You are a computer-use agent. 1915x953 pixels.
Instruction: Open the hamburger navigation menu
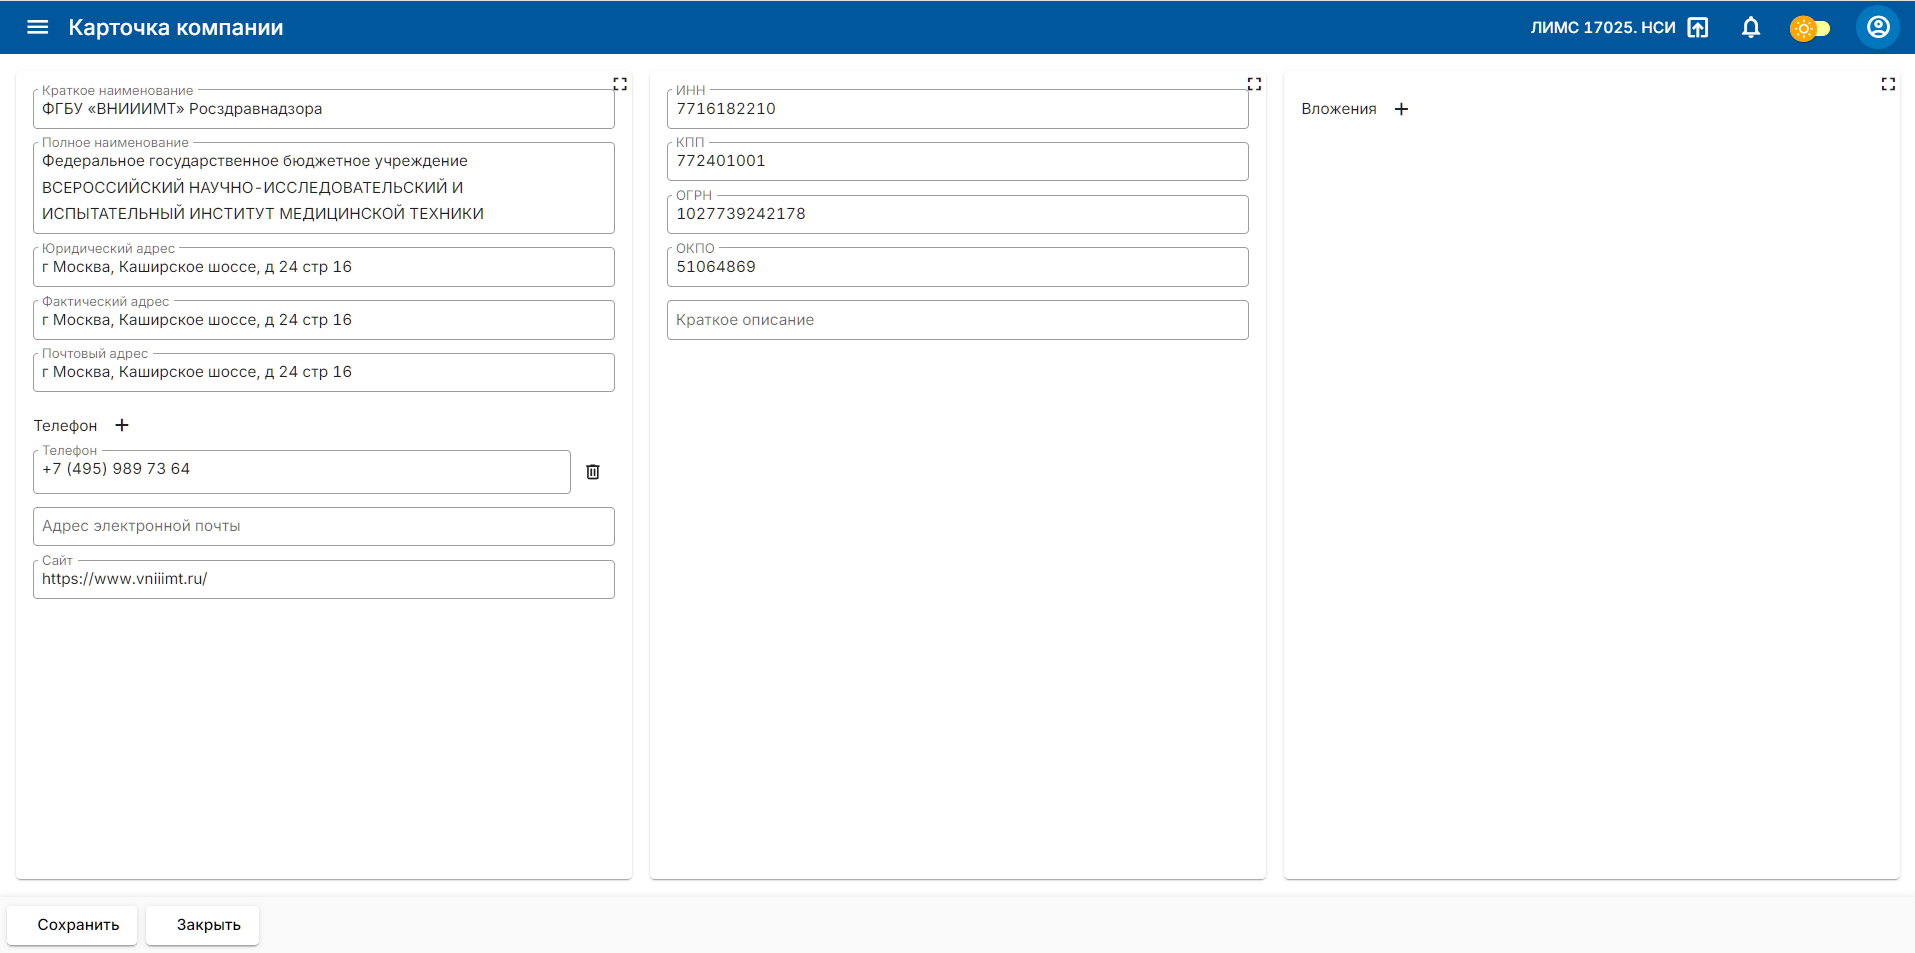37,27
